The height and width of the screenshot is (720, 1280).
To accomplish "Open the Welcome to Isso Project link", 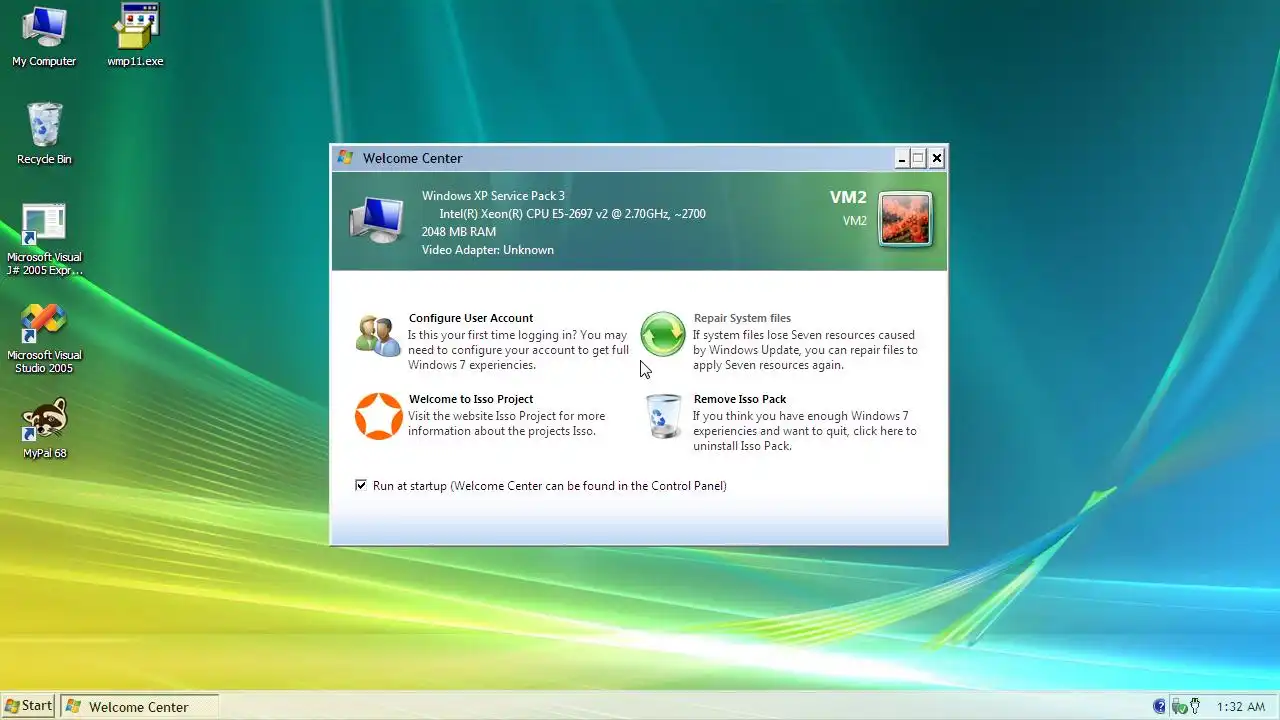I will [x=471, y=399].
